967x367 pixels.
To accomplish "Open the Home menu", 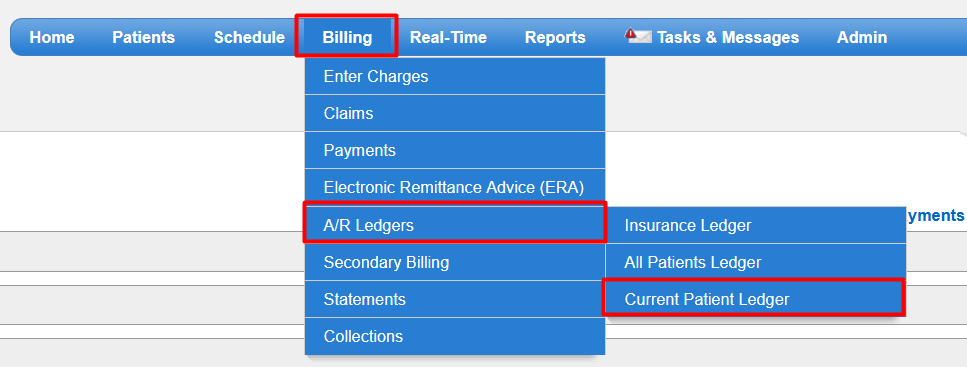I will (52, 38).
